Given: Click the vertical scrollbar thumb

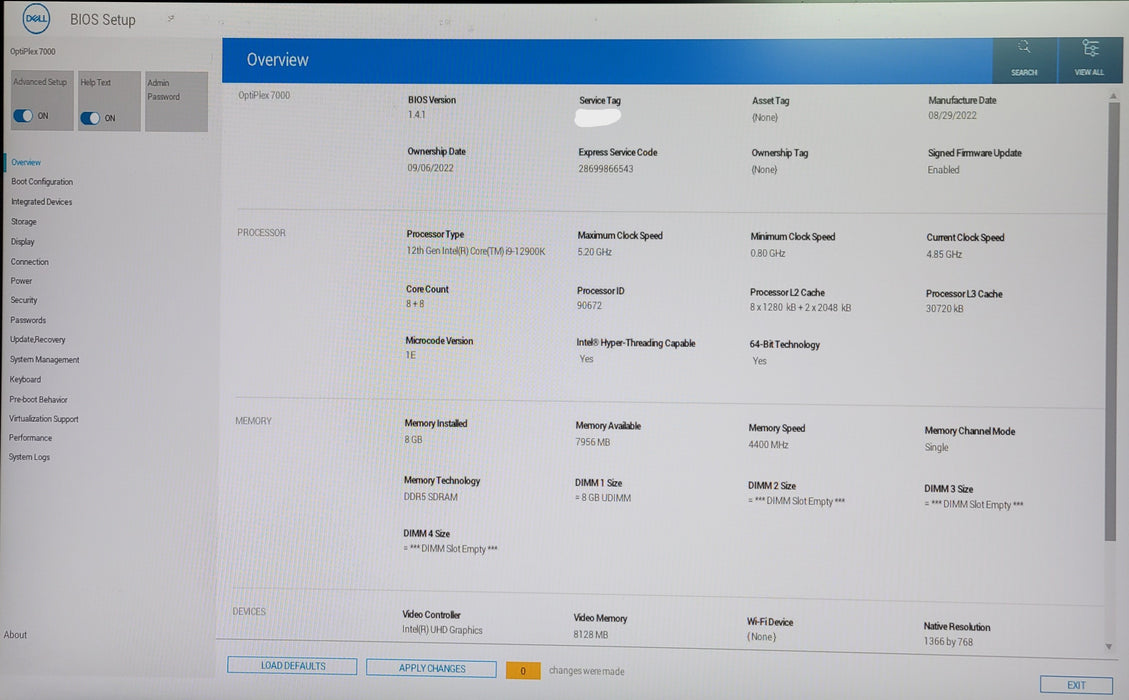Looking at the screenshot, I should pos(1112,321).
